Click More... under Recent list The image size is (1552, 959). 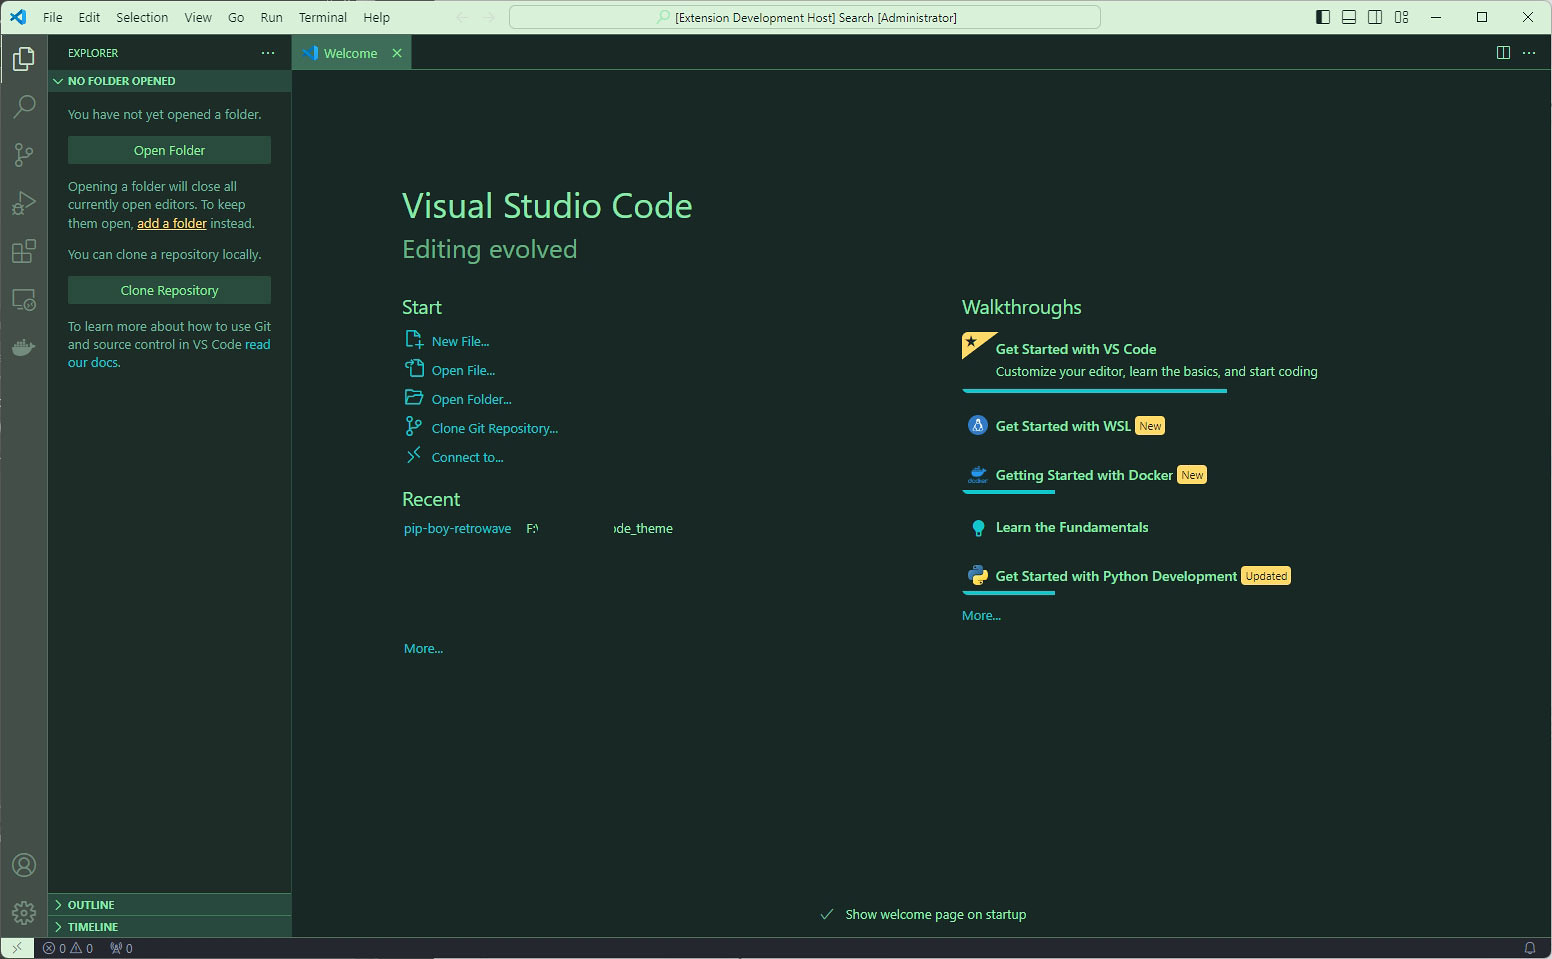(x=423, y=648)
